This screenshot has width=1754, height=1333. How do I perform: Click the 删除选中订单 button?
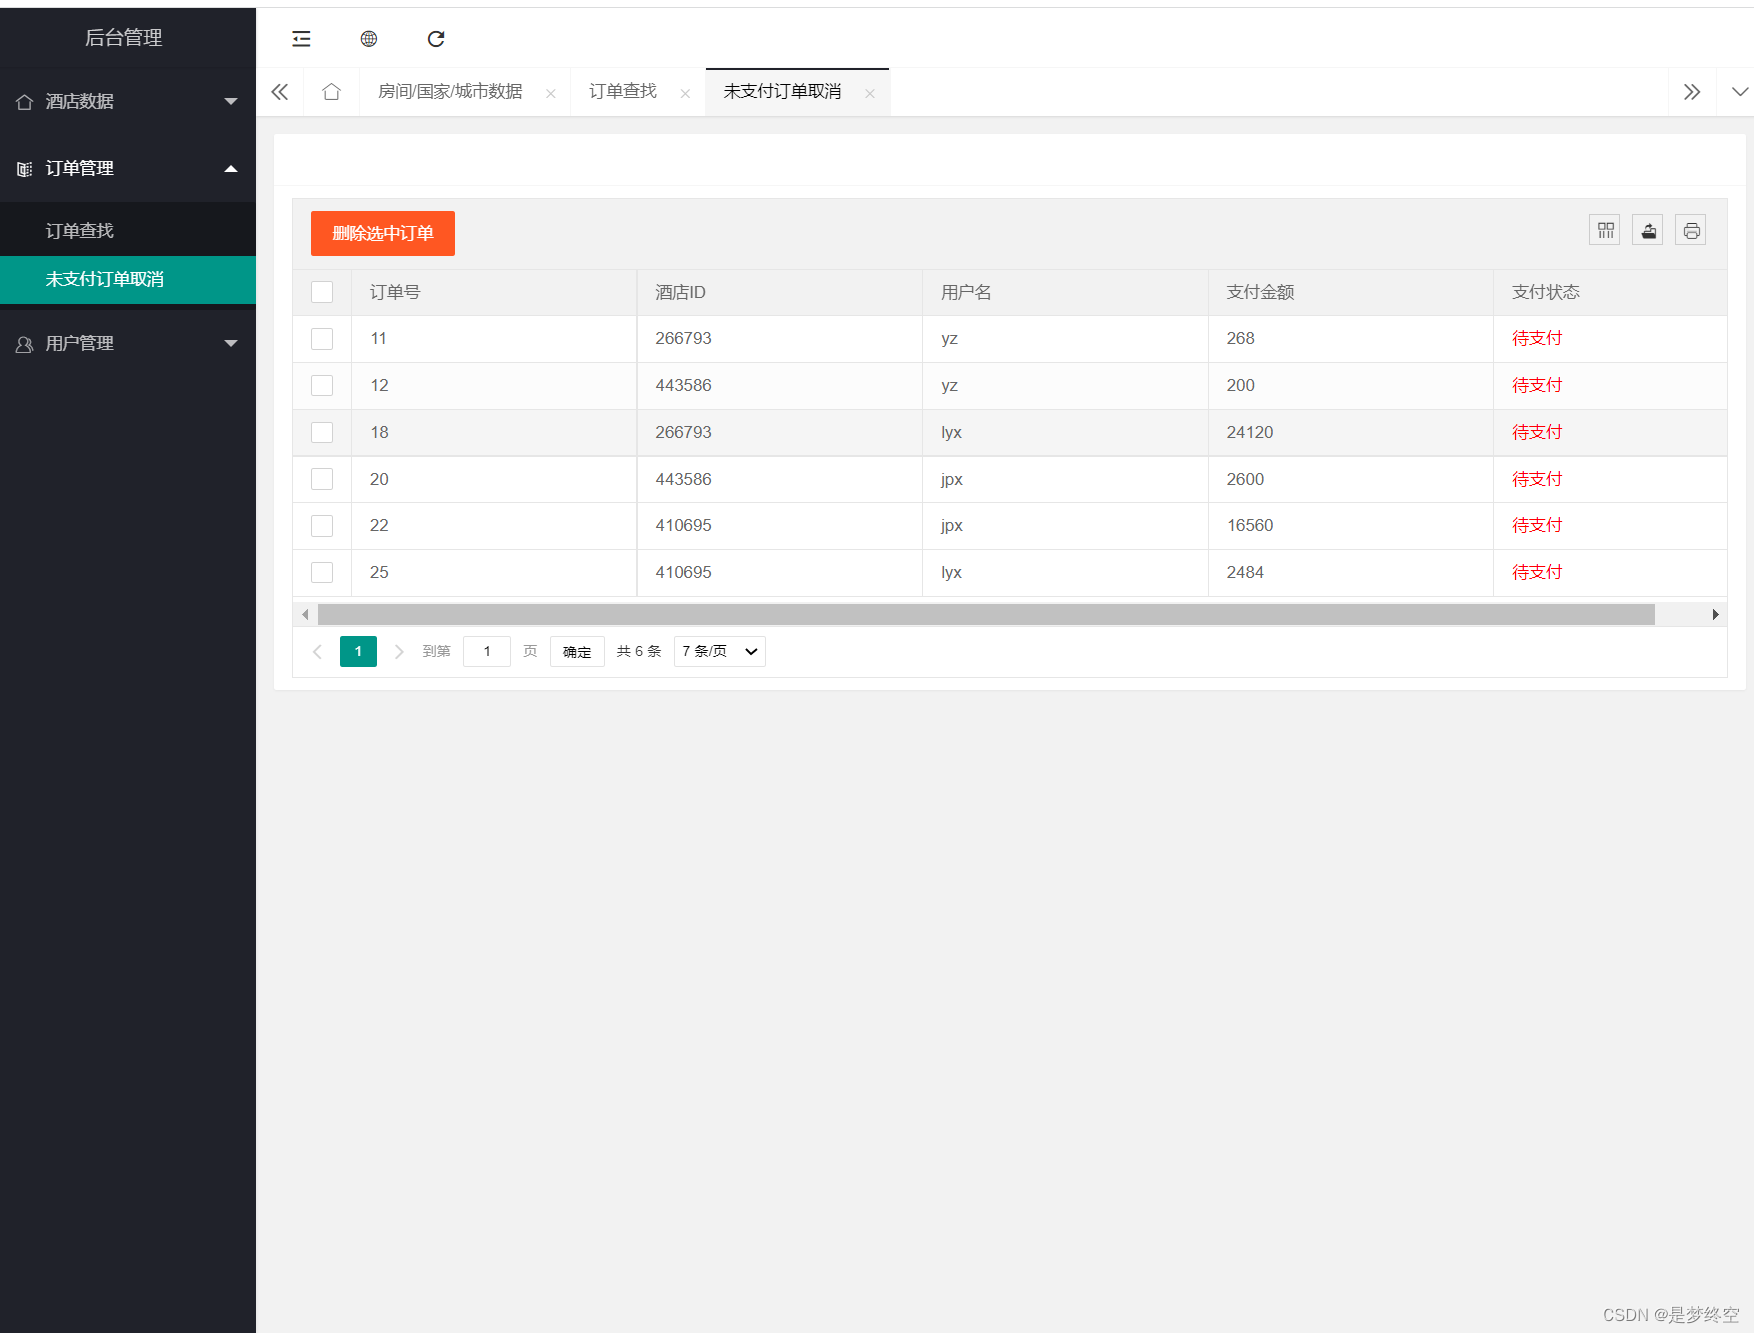point(383,233)
